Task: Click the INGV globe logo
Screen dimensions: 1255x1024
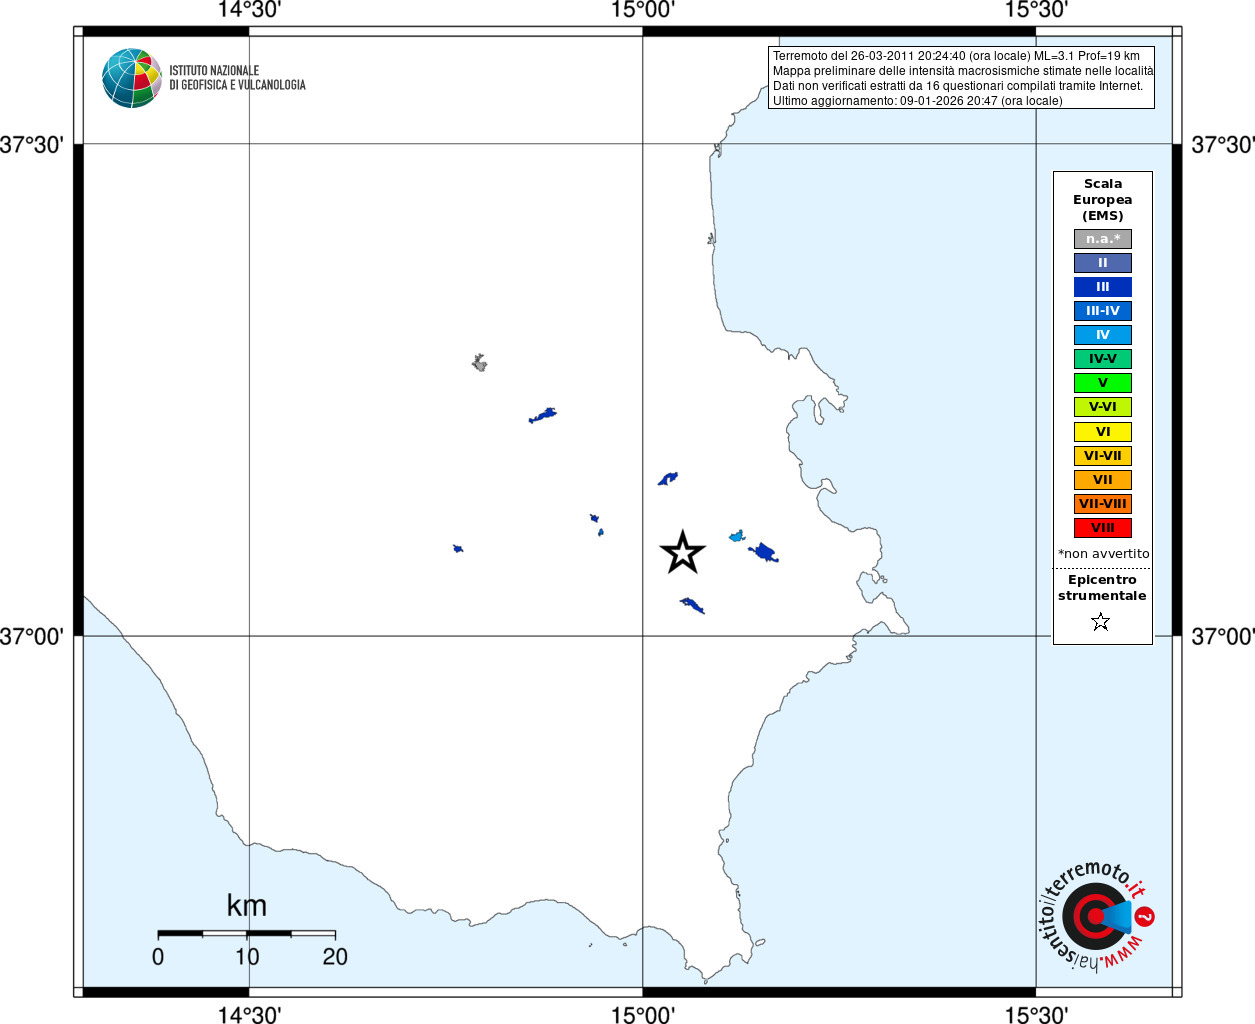Action: (132, 78)
